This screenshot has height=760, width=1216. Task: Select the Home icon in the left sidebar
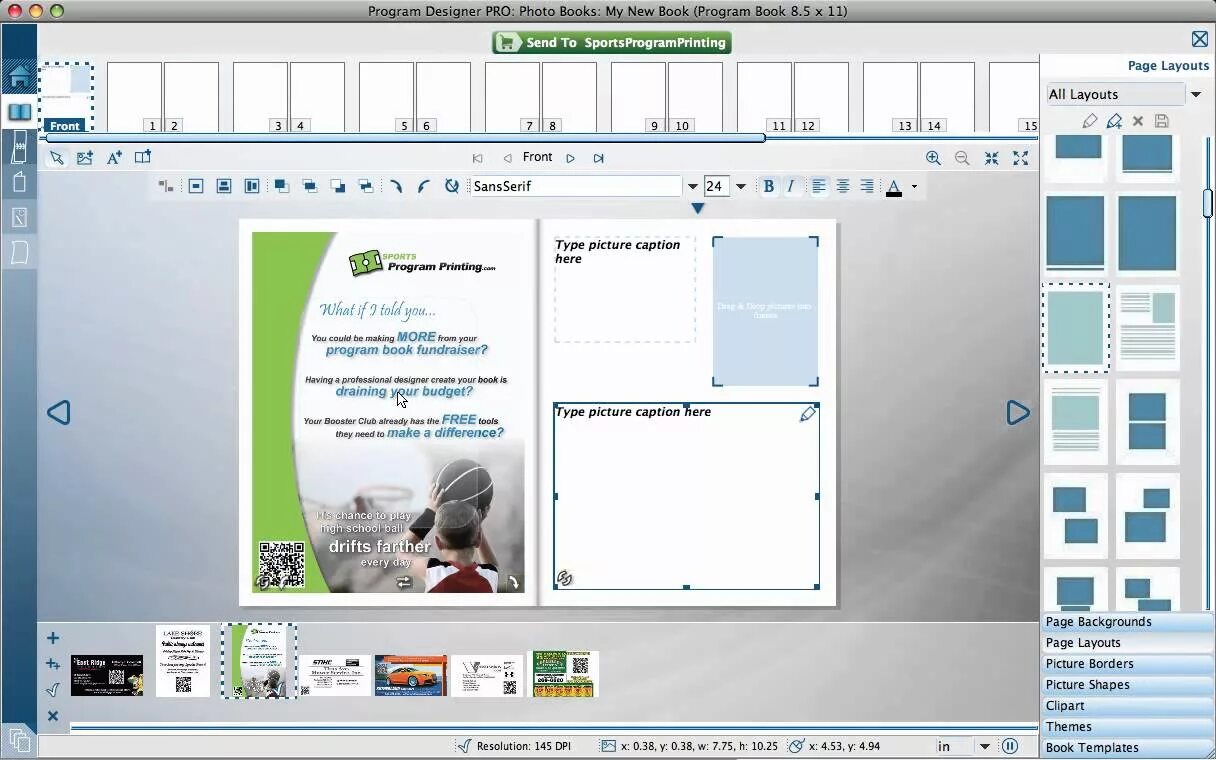click(20, 76)
